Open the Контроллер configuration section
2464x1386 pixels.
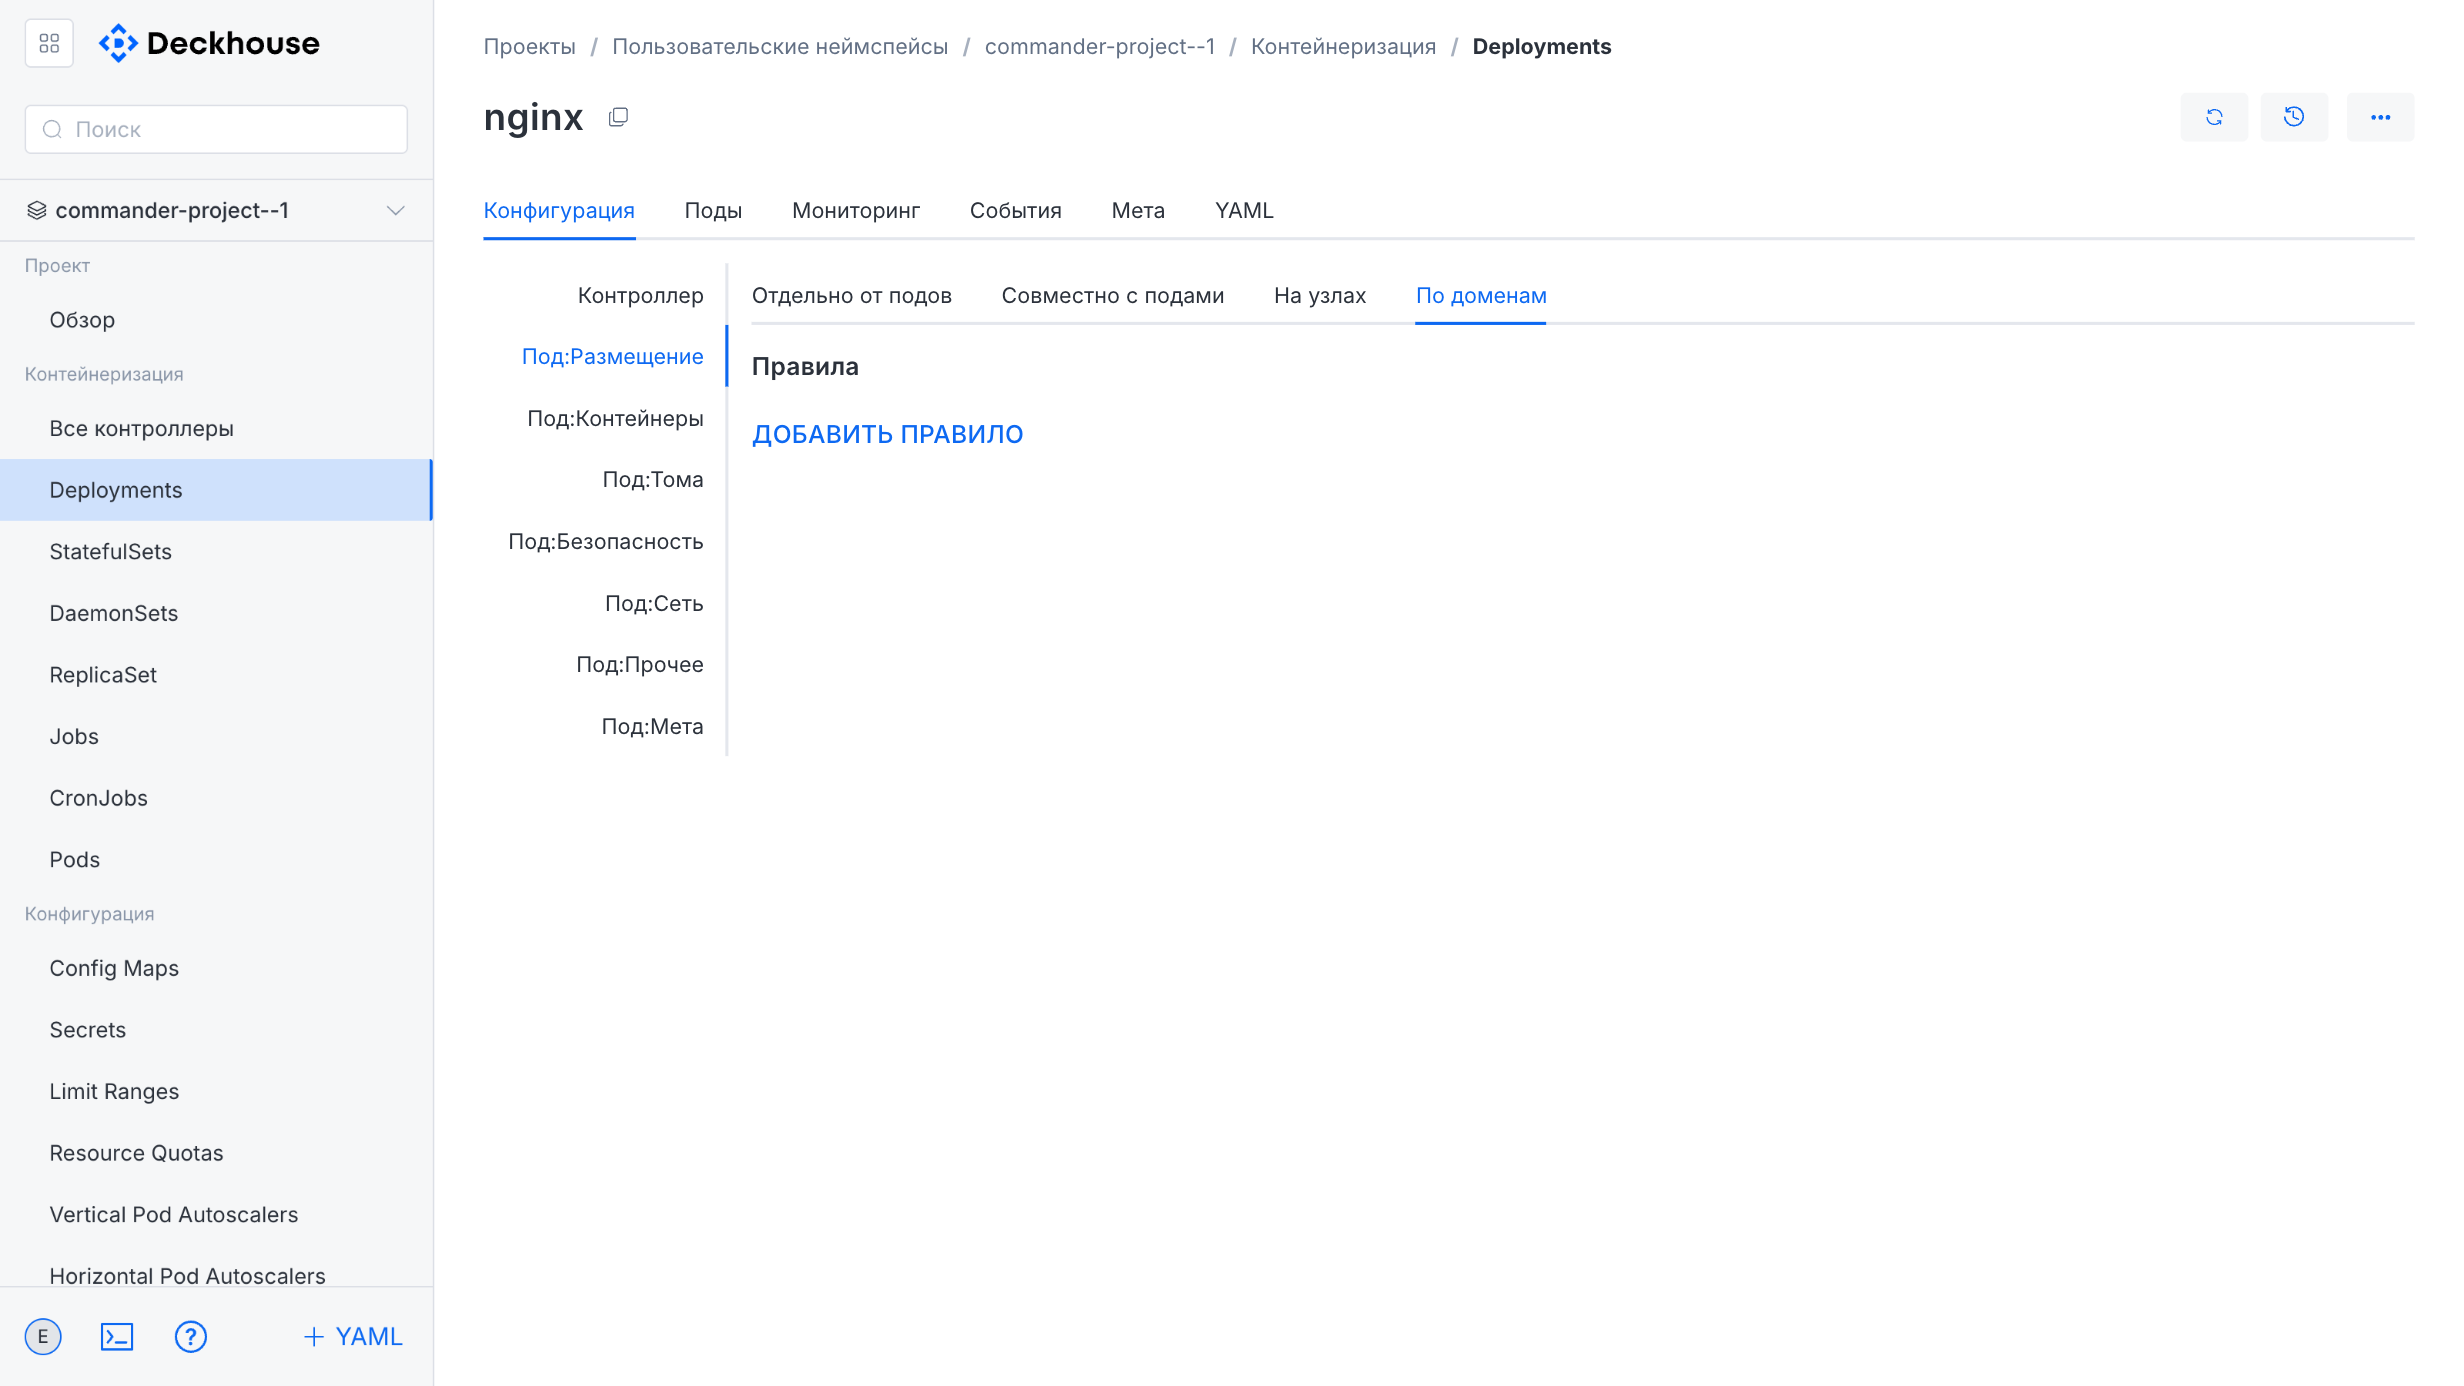point(641,295)
